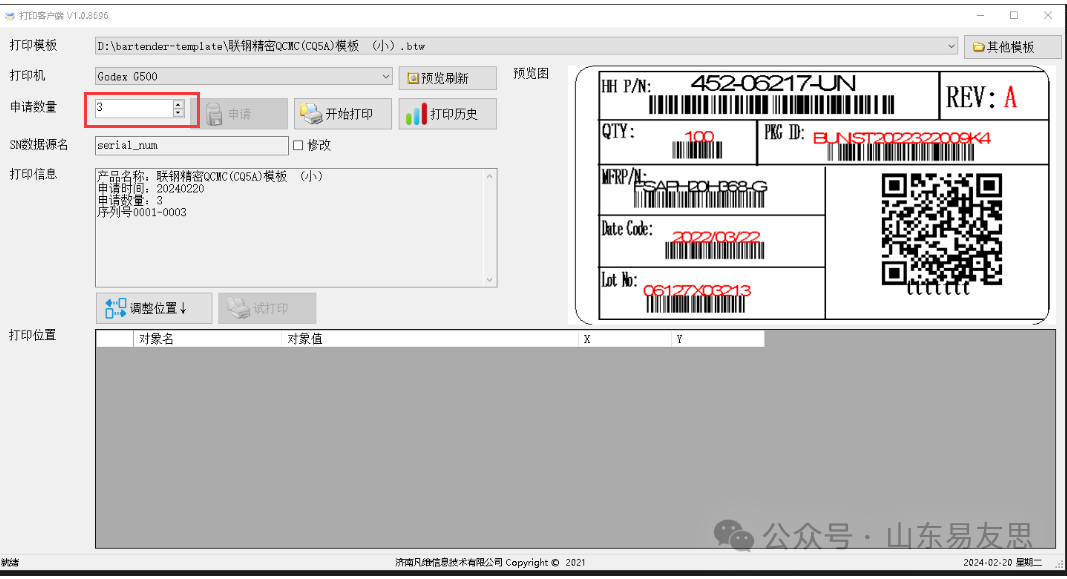This screenshot has width=1067, height=579.
Task: Click the 对象值 column header
Action: point(429,339)
